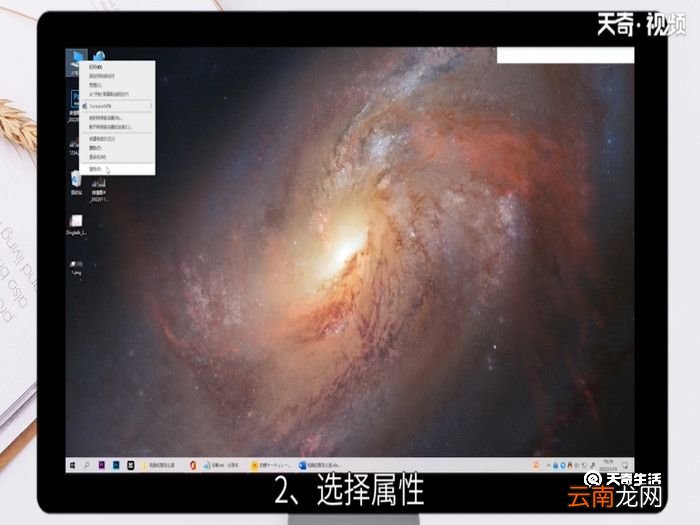Choose the bold Open entry atop the context menu
The width and height of the screenshot is (700, 525).
pos(117,67)
